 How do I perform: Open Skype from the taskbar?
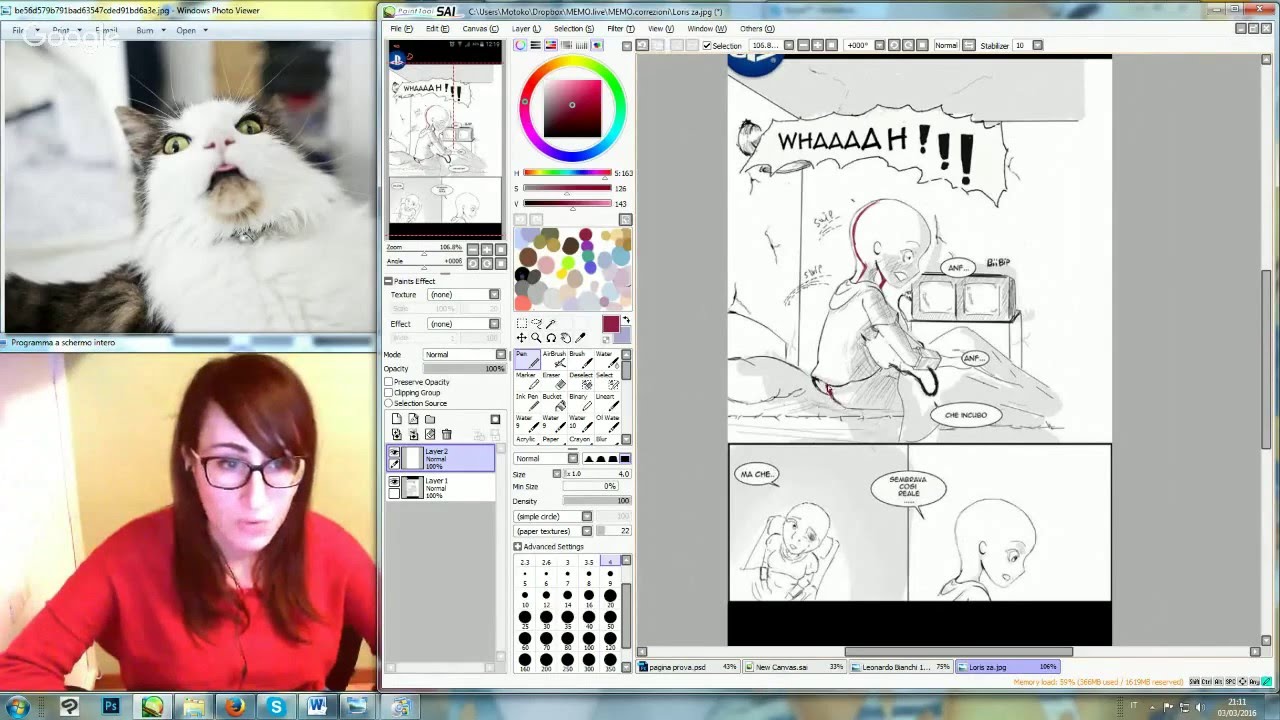(276, 707)
